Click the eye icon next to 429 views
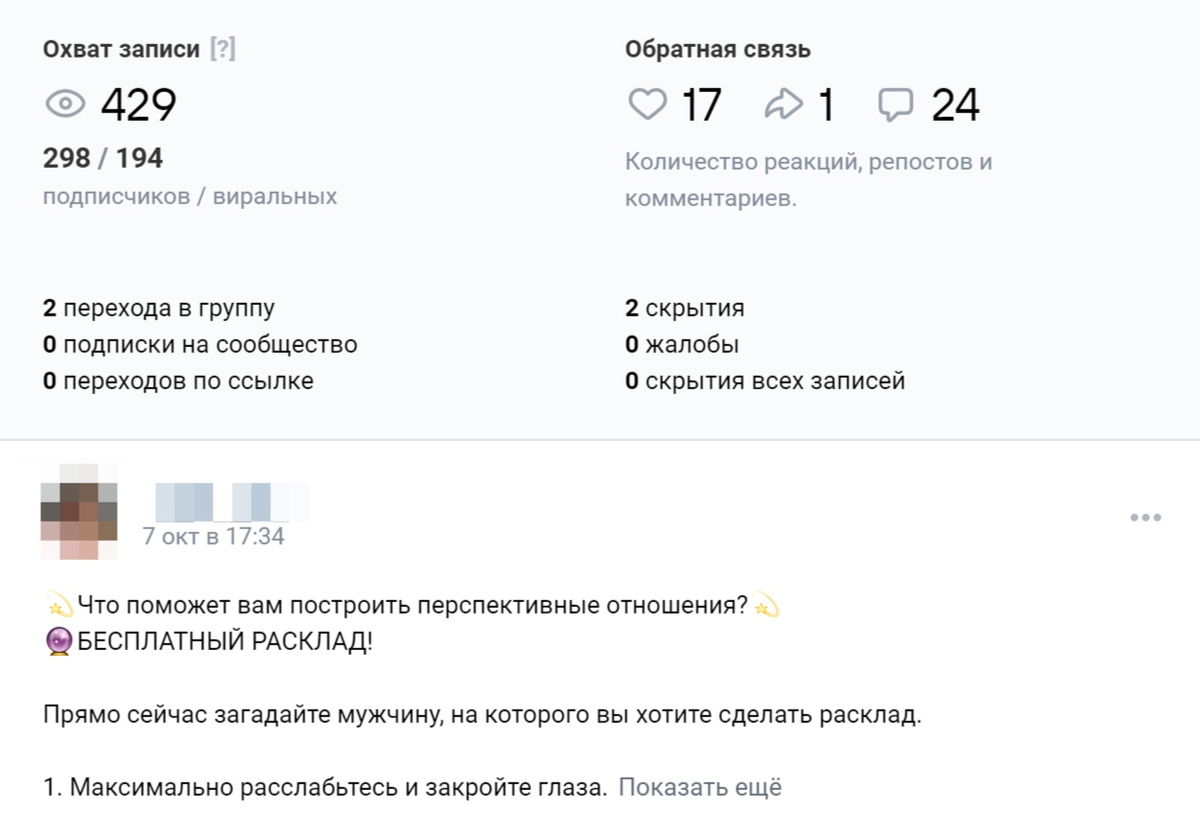This screenshot has width=1200, height=814. [x=66, y=104]
